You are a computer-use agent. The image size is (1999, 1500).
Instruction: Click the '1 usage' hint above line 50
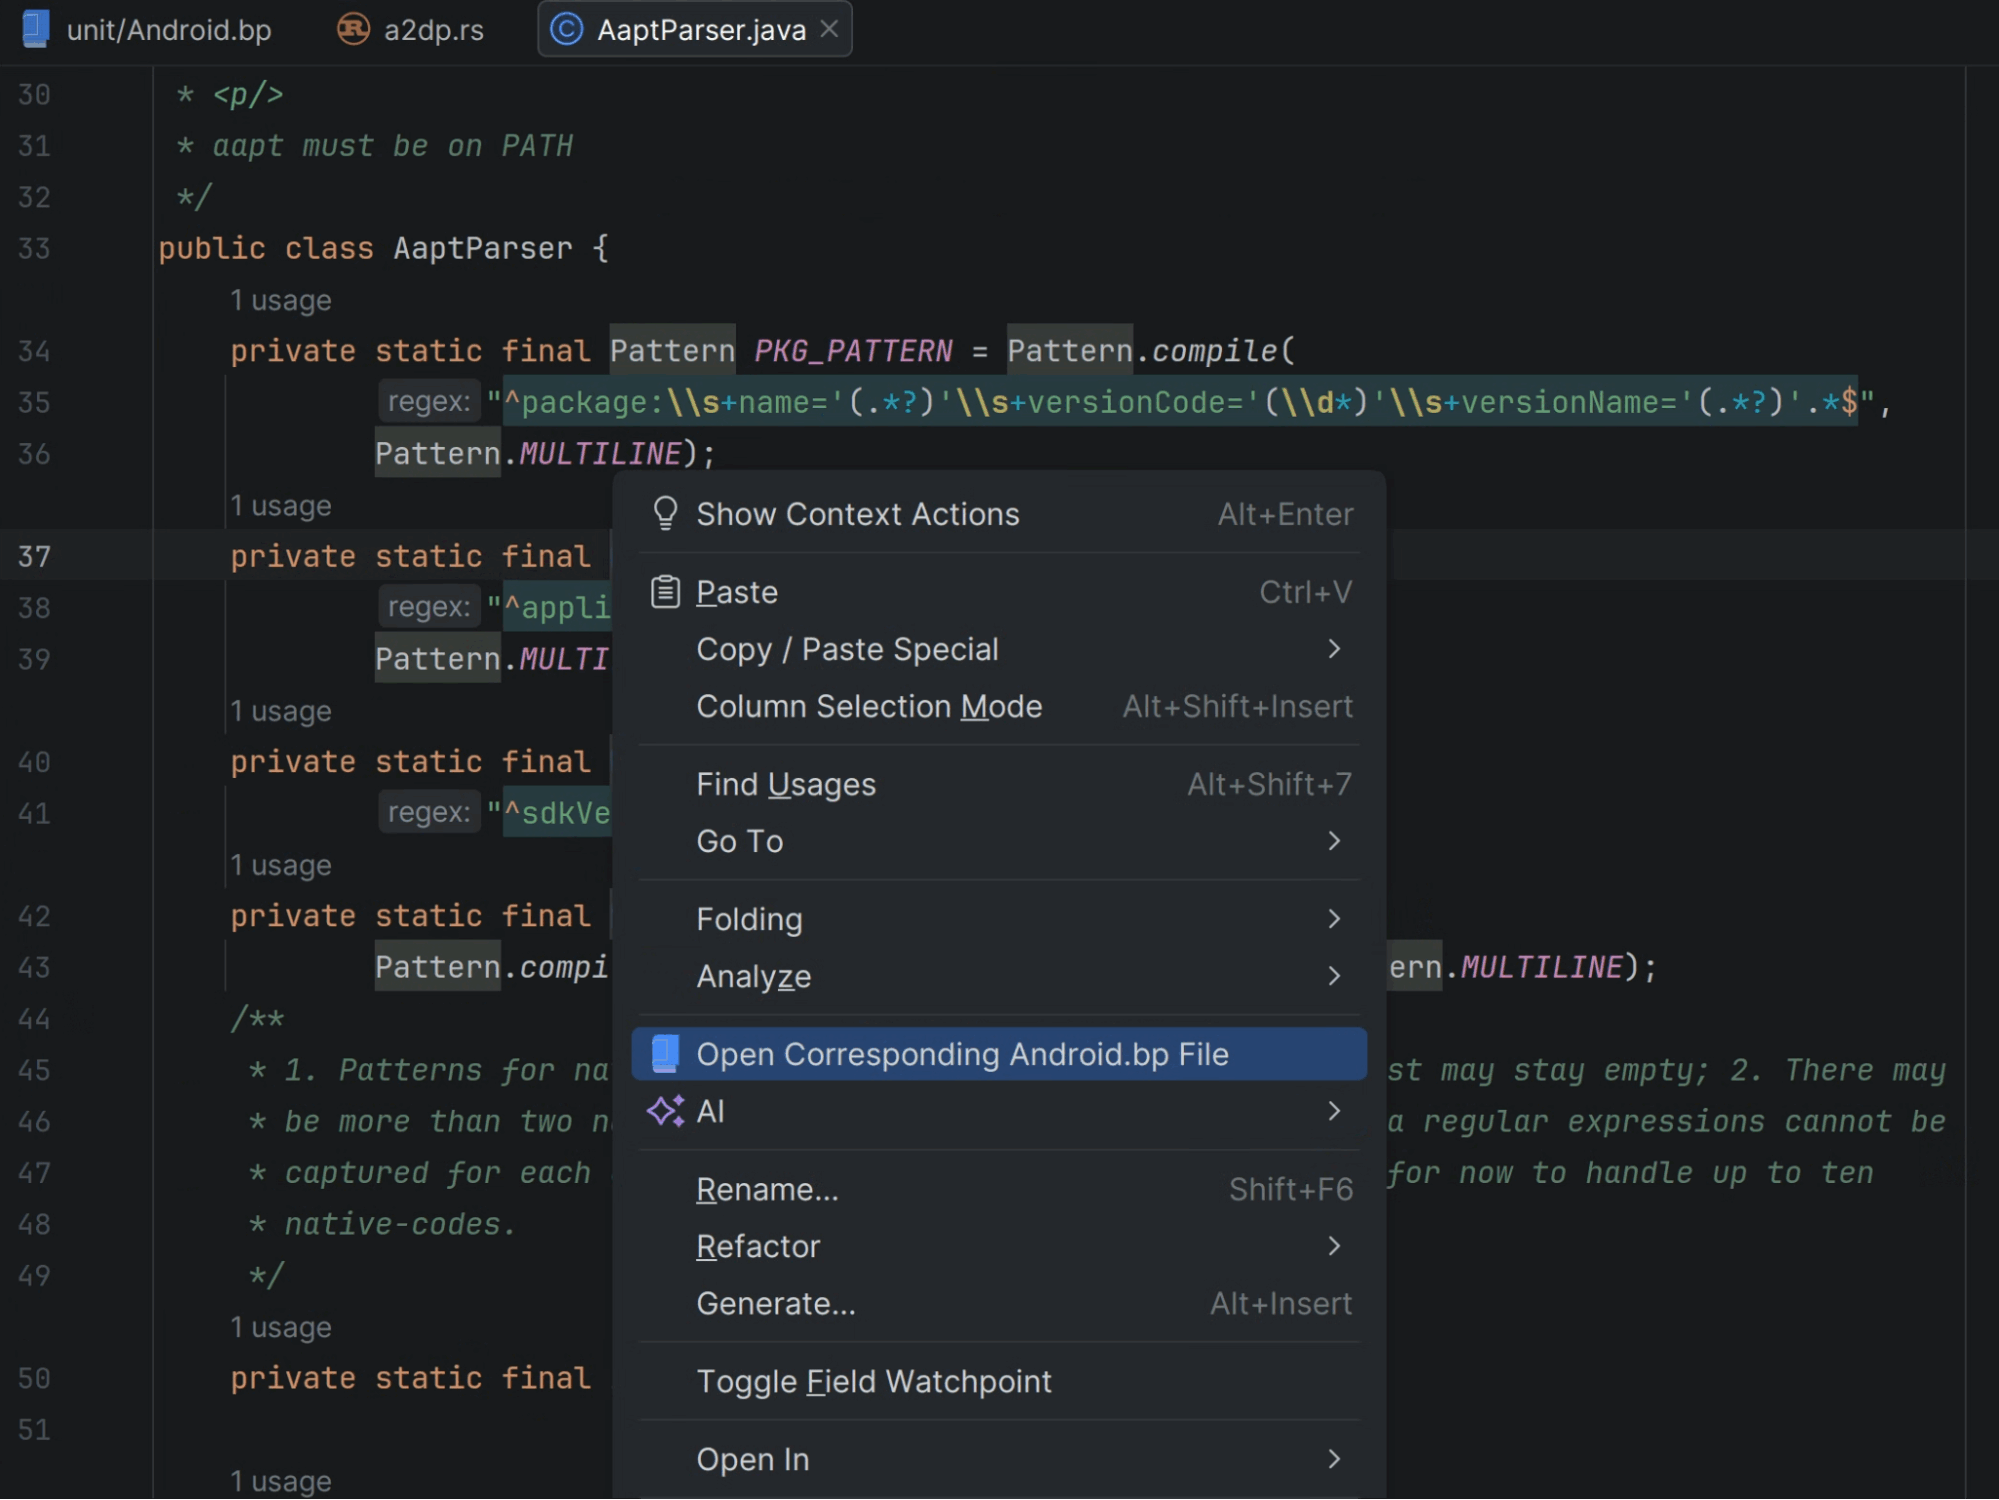coord(281,1327)
